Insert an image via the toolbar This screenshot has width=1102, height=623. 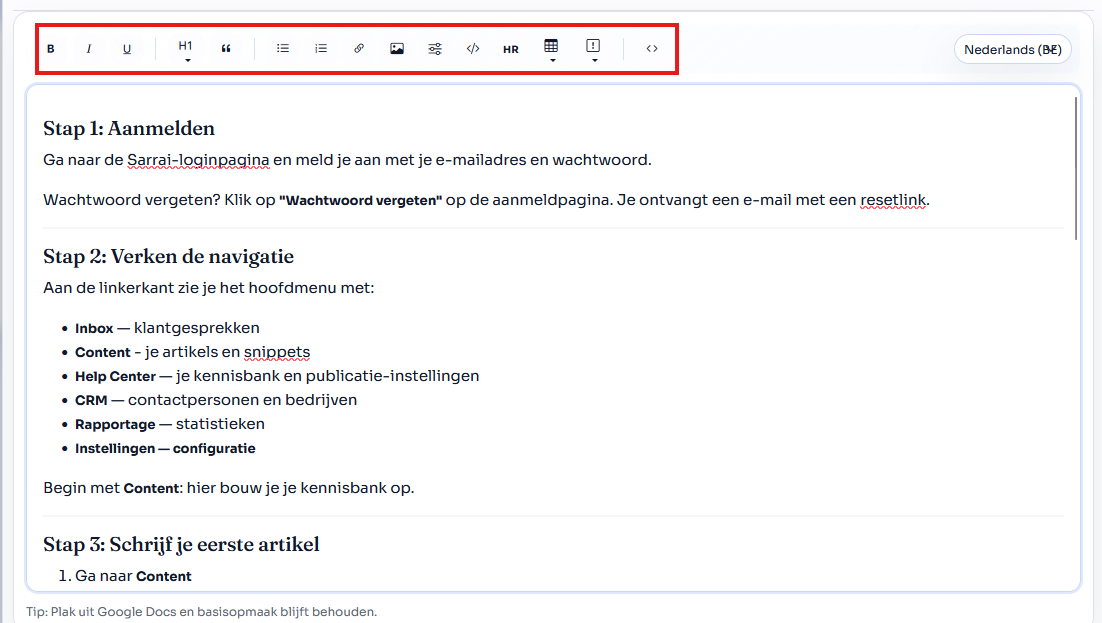[x=397, y=47]
